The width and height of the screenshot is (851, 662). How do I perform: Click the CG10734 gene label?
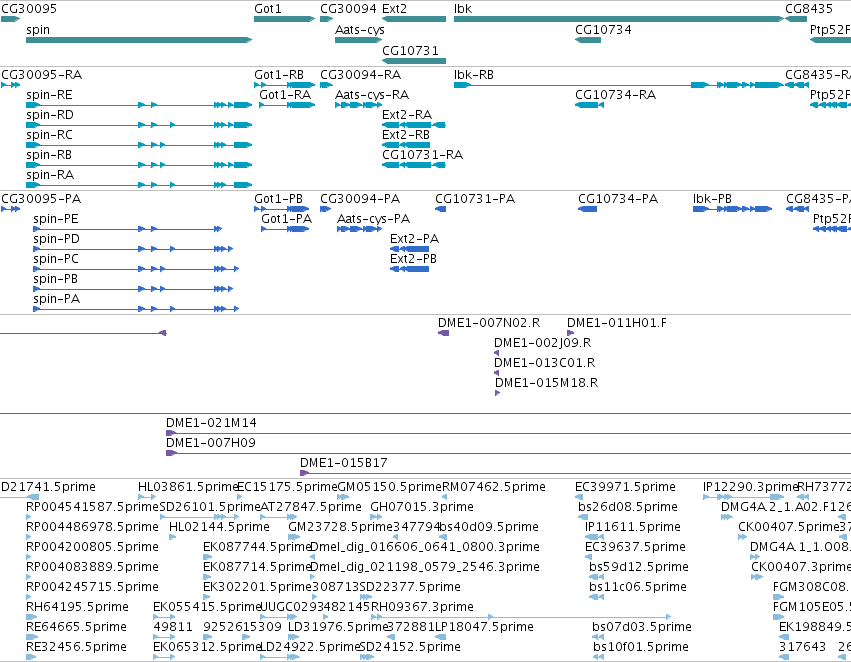(x=603, y=30)
